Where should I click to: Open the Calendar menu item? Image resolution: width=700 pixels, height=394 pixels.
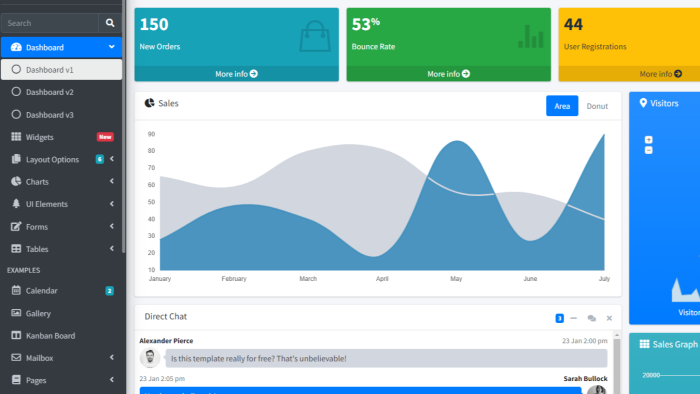coord(62,291)
